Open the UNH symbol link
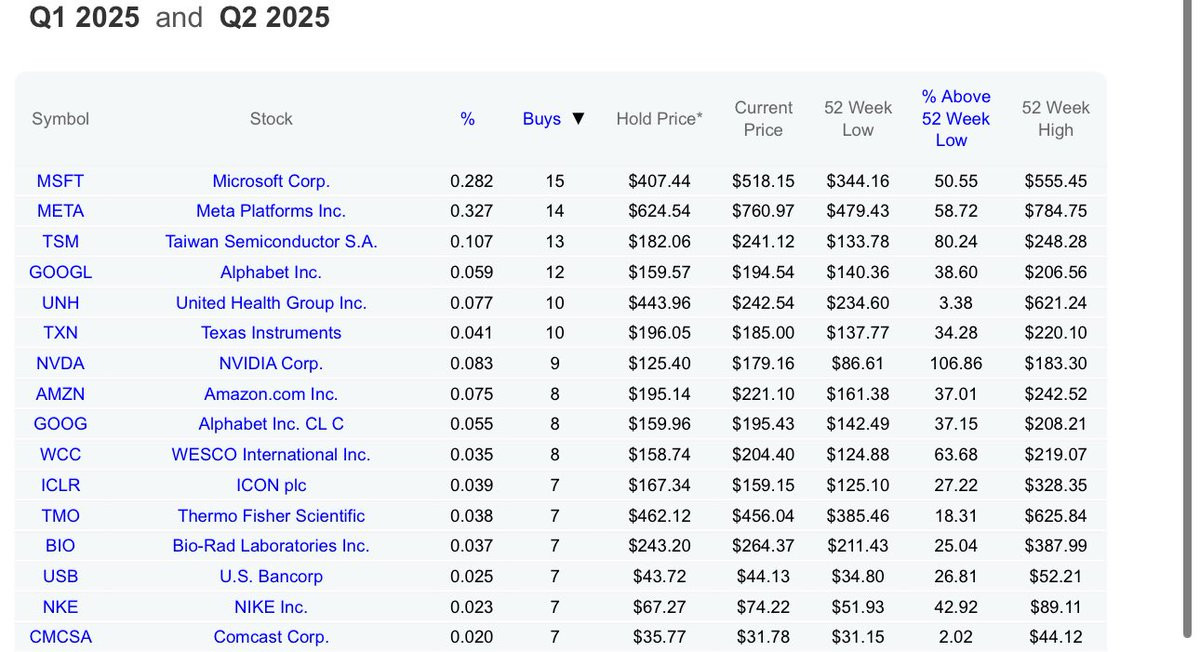 pyautogui.click(x=60, y=302)
